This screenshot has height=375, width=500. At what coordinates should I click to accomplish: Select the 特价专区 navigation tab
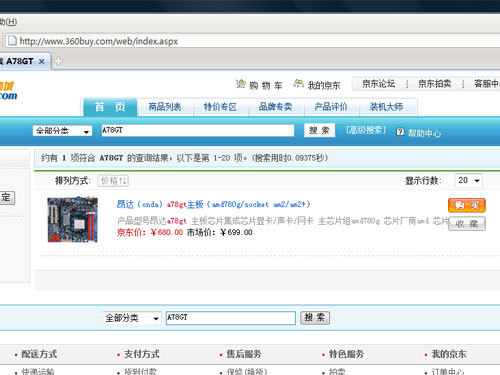click(220, 107)
